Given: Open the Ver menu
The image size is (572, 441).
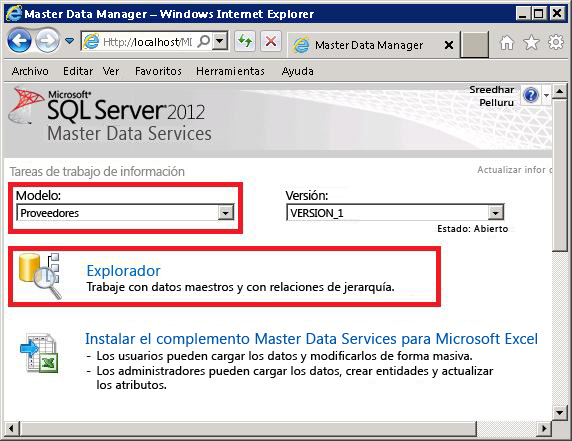Looking at the screenshot, I should point(111,71).
